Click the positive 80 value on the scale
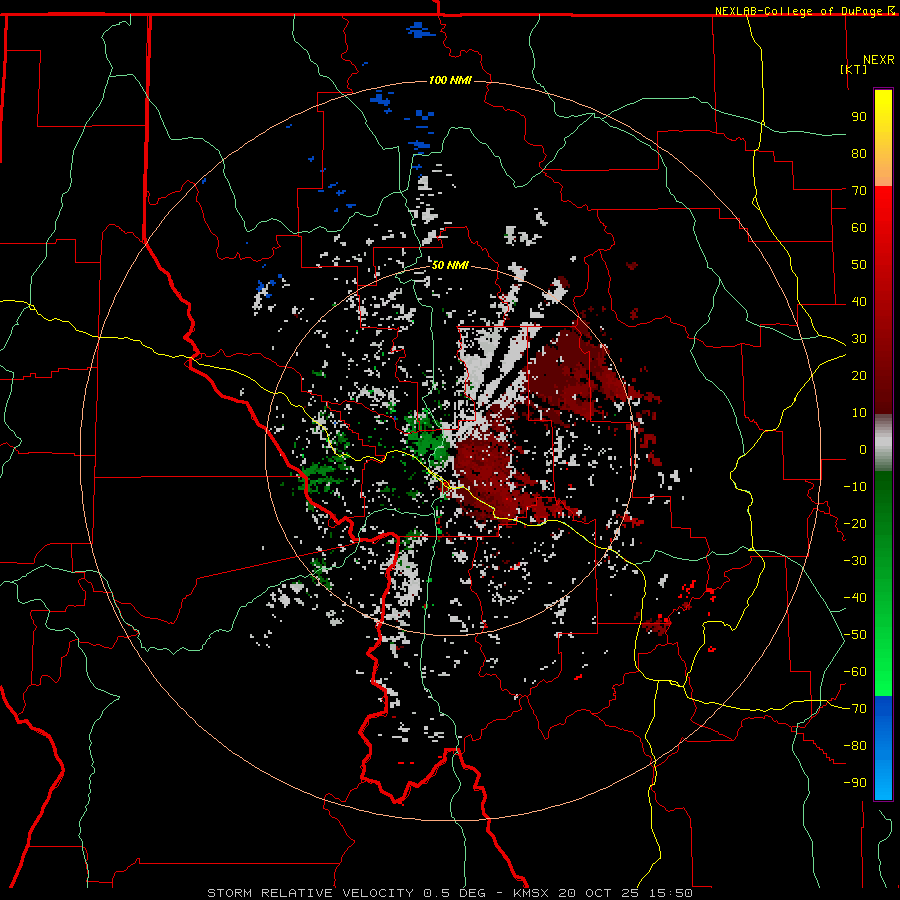Screen dimensions: 900x900 click(859, 153)
